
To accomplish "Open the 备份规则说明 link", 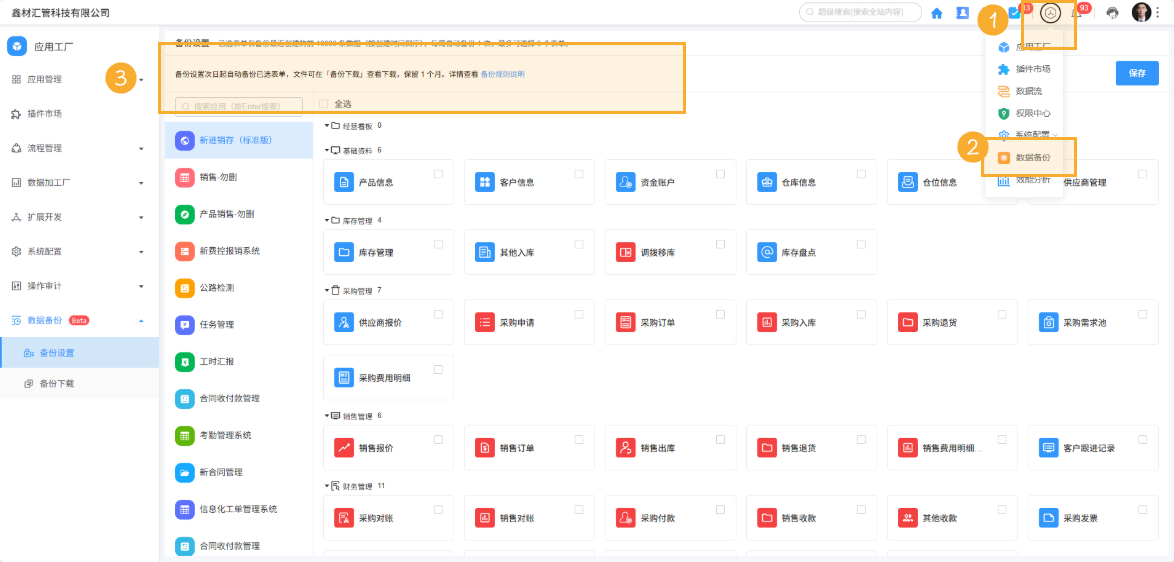I will tap(503, 74).
